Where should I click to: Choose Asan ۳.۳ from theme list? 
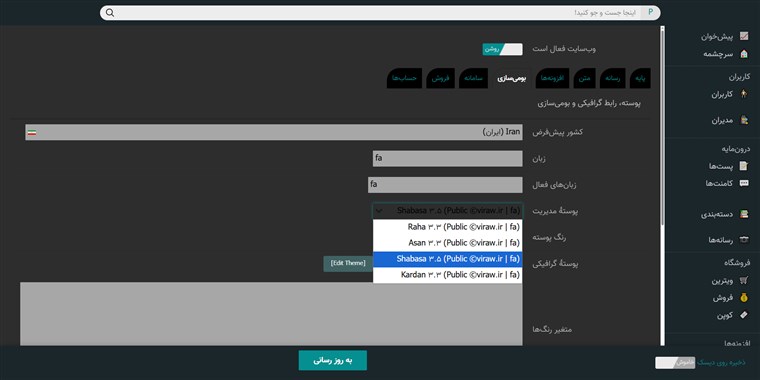(x=447, y=243)
